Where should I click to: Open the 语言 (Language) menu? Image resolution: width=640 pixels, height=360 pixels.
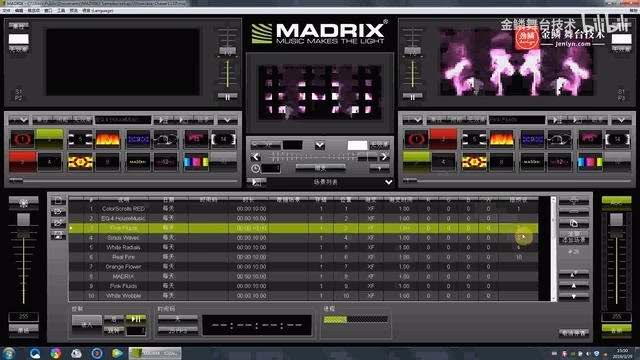(98, 11)
